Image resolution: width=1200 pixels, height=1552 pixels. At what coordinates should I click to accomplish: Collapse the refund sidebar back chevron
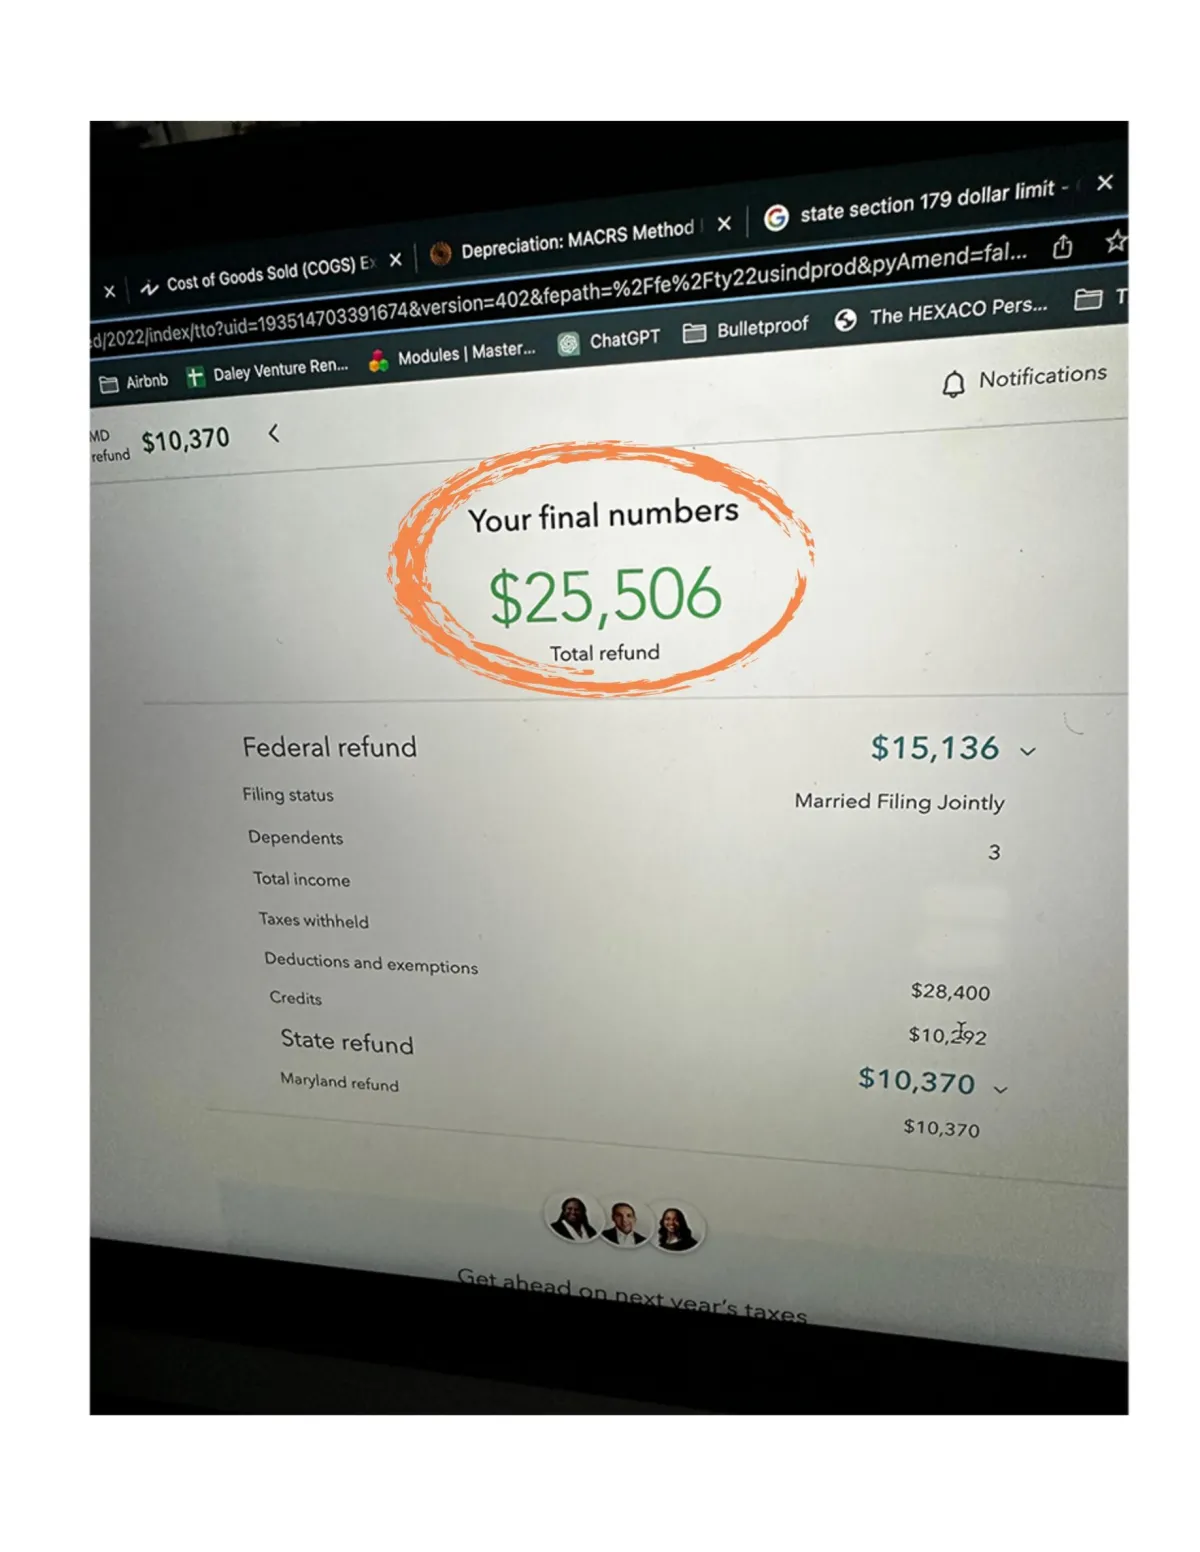(274, 434)
